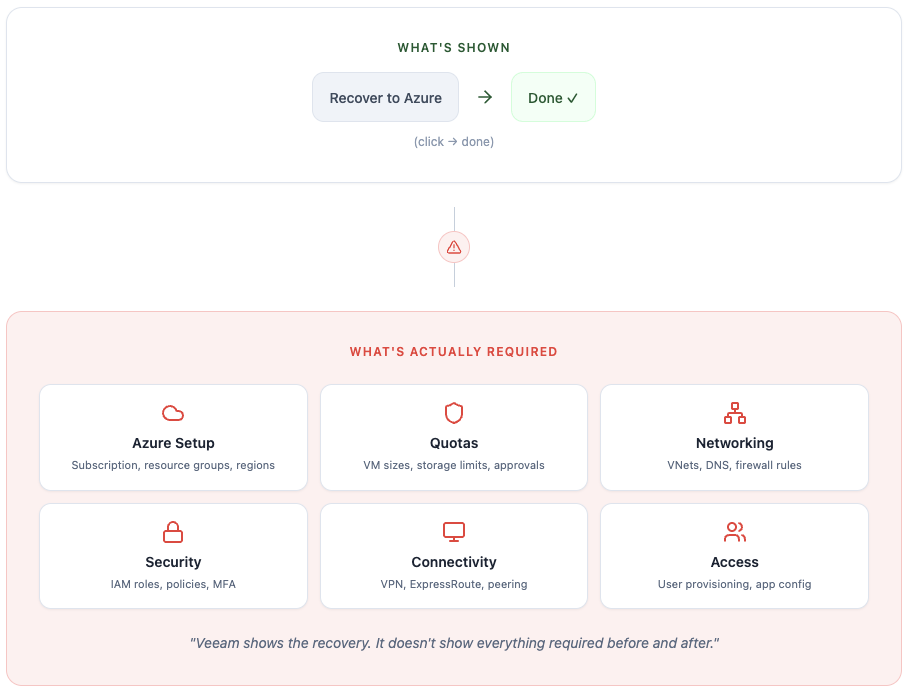Image resolution: width=910 pixels, height=693 pixels.
Task: Click "VNets, DNS, firewall rules" text
Action: point(735,465)
